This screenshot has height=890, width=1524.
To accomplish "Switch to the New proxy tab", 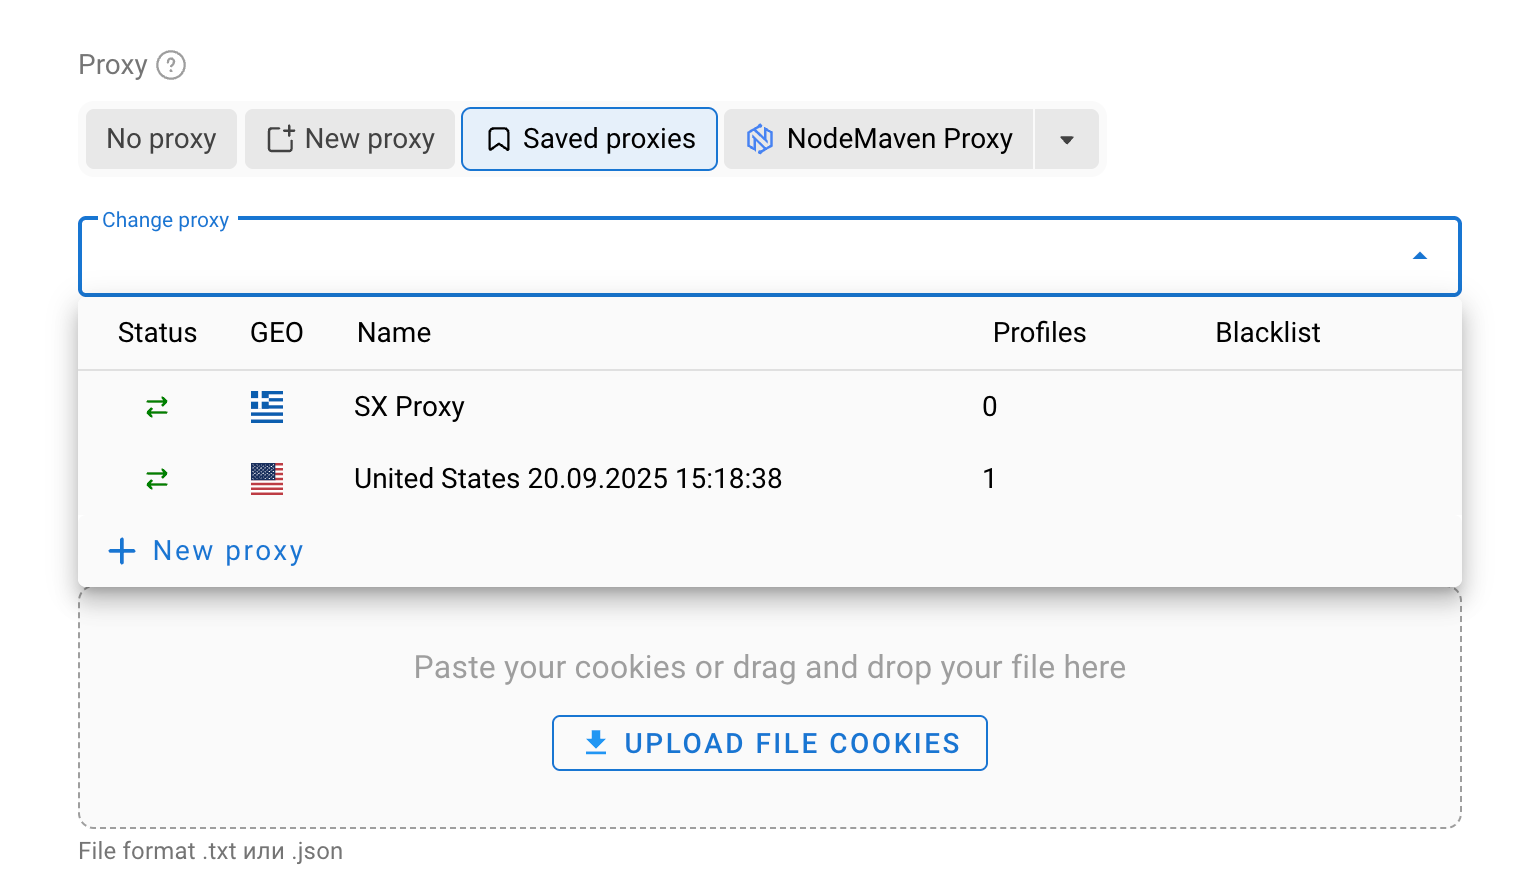I will [350, 139].
